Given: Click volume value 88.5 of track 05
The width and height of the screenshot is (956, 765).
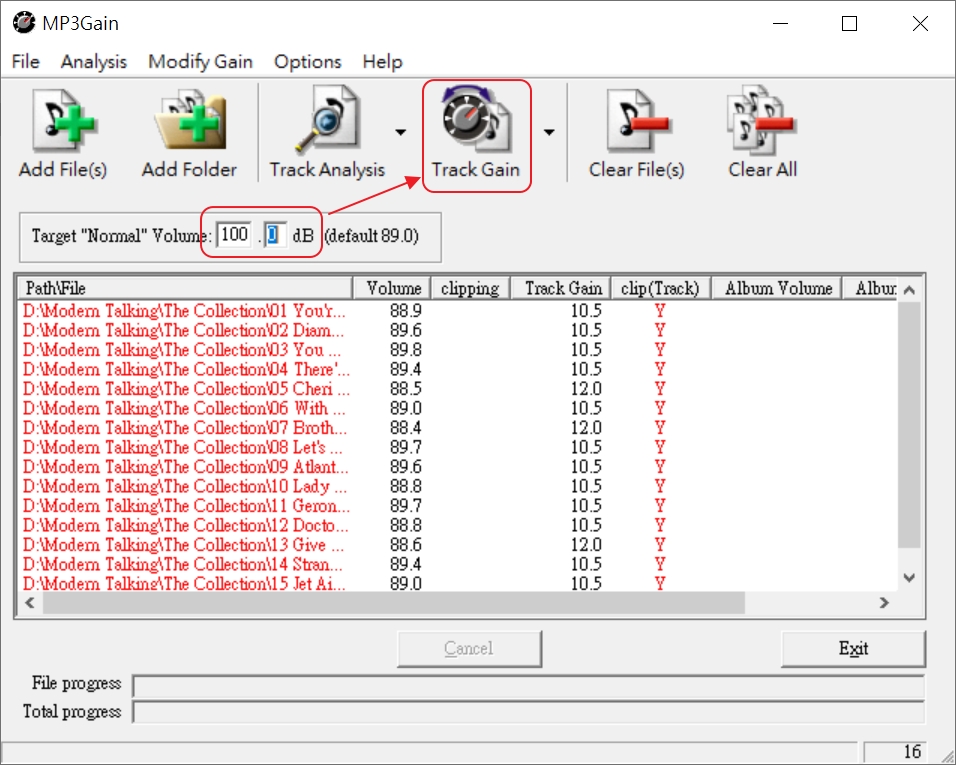Looking at the screenshot, I should 406,389.
